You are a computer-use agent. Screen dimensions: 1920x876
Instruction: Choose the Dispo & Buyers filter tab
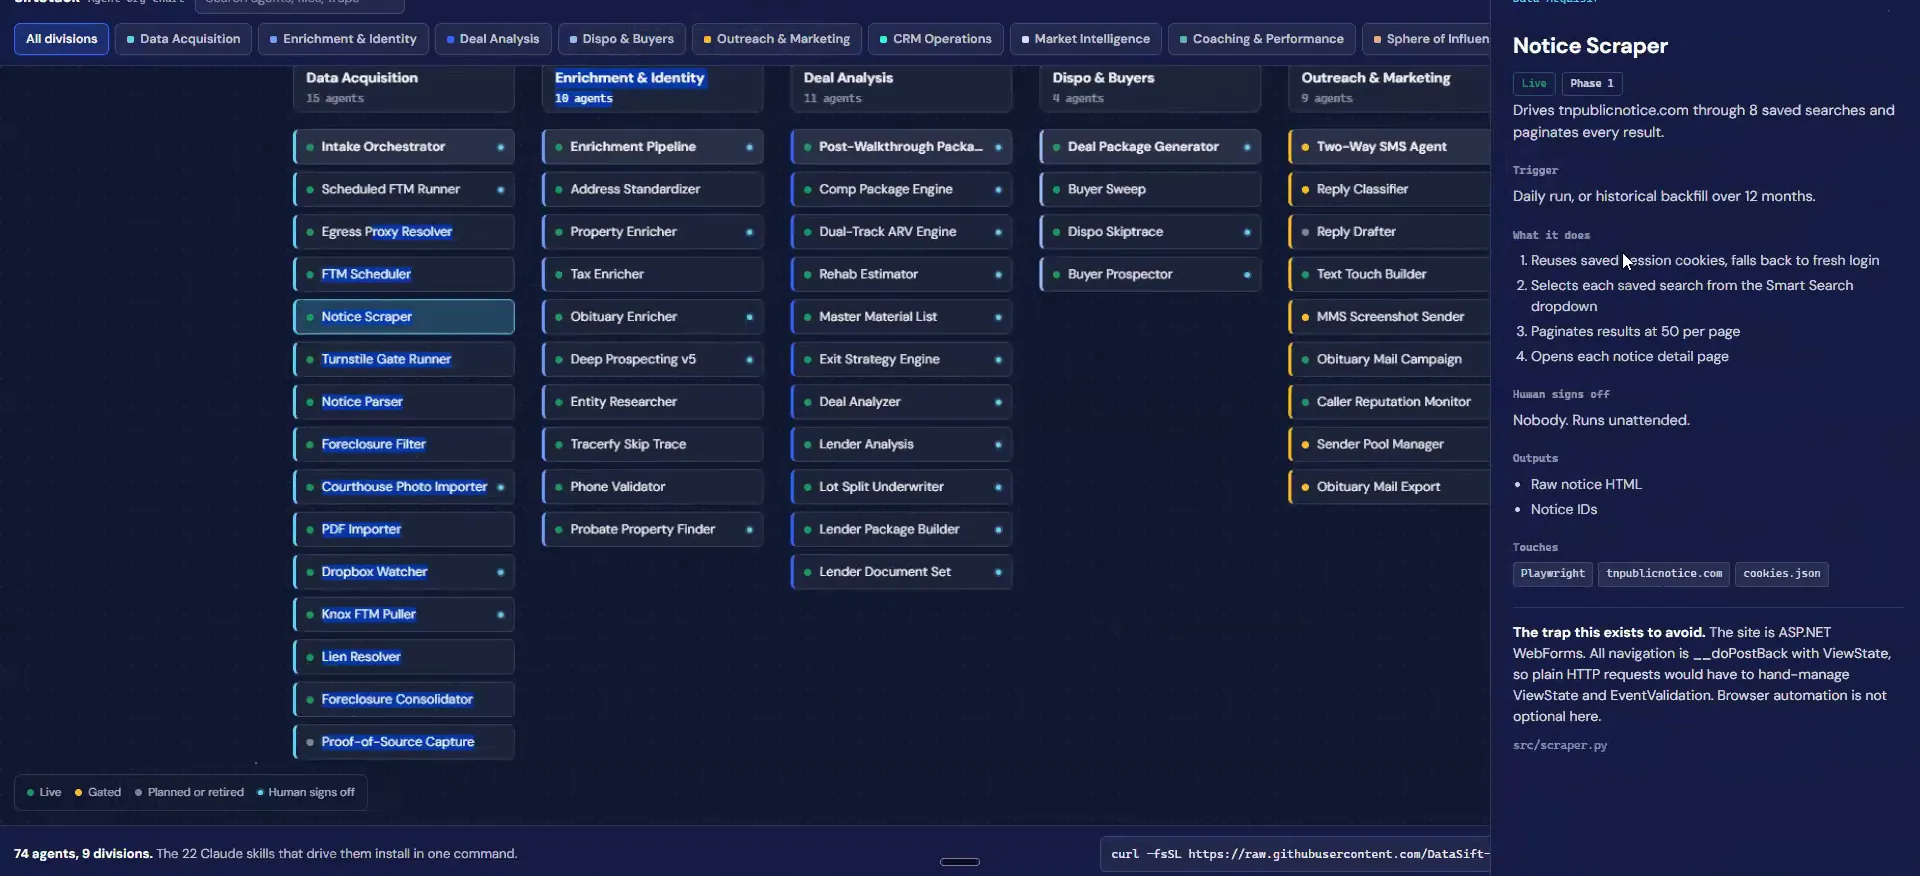(621, 39)
